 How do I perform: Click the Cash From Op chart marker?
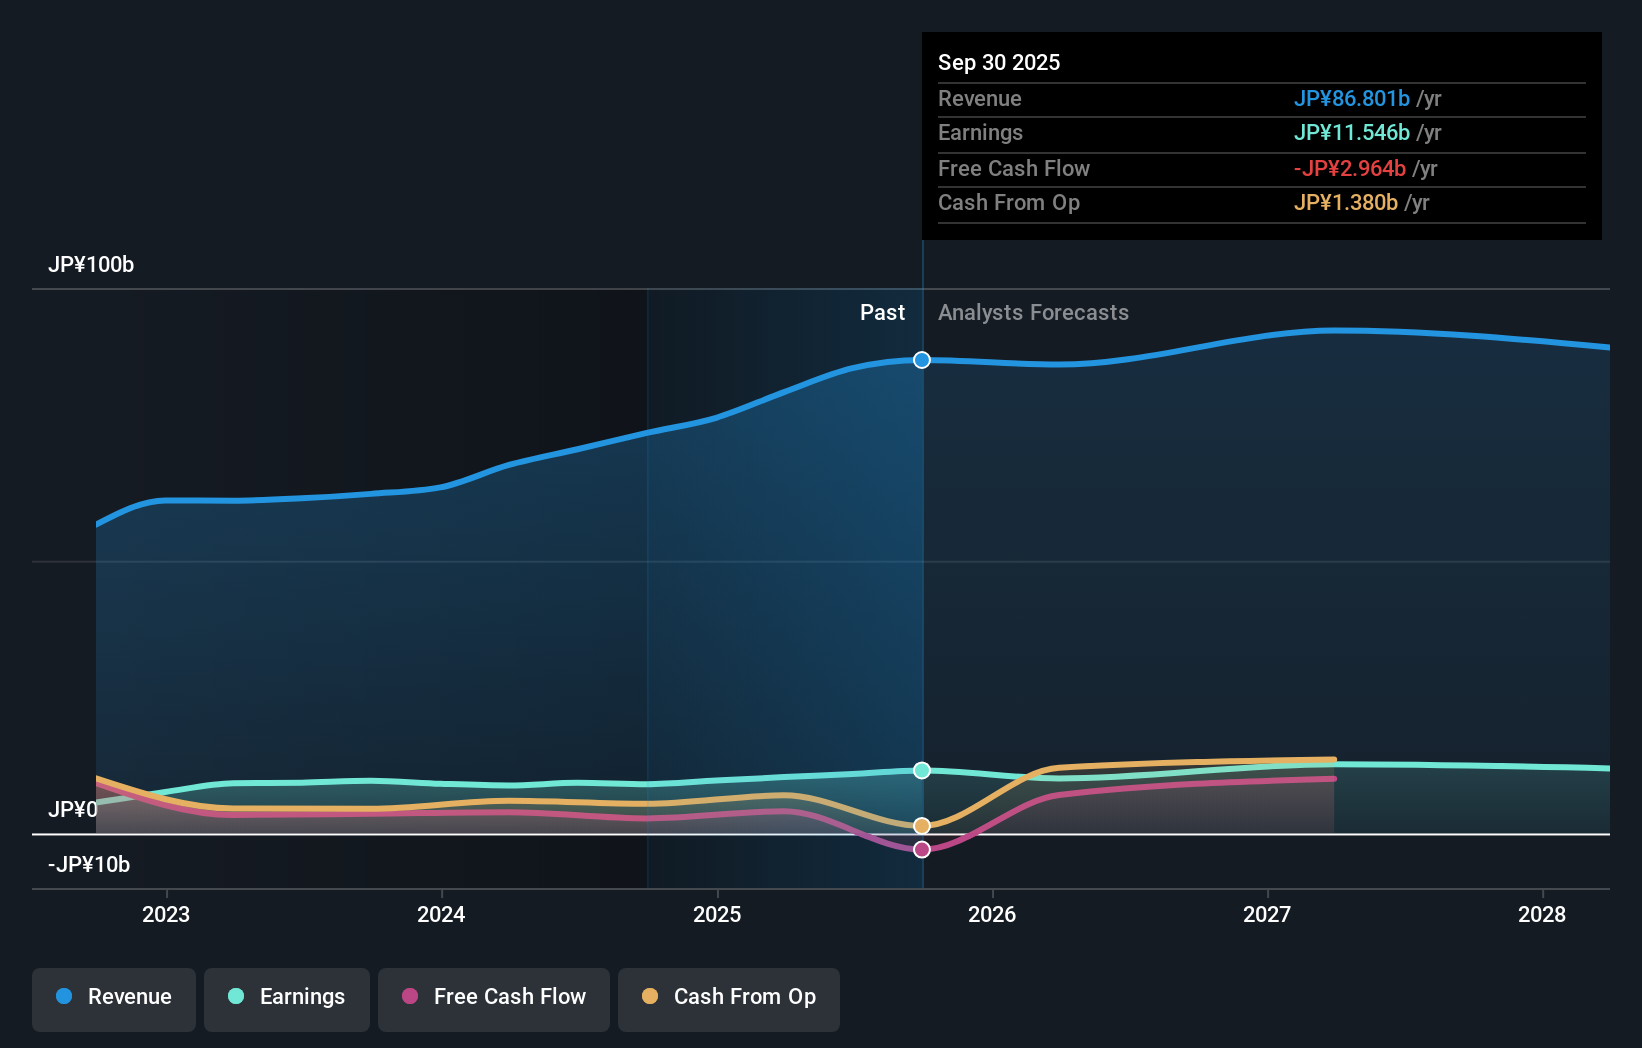[921, 825]
